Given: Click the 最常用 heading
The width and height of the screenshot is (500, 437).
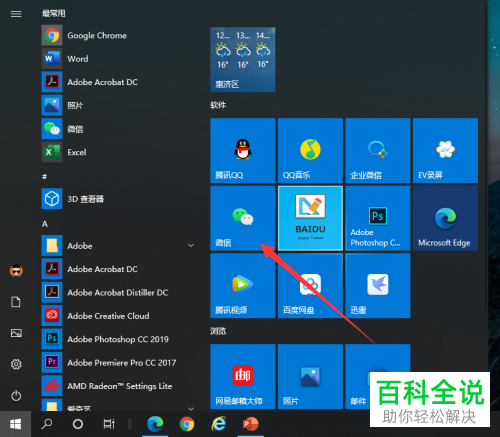Looking at the screenshot, I should 54,13.
